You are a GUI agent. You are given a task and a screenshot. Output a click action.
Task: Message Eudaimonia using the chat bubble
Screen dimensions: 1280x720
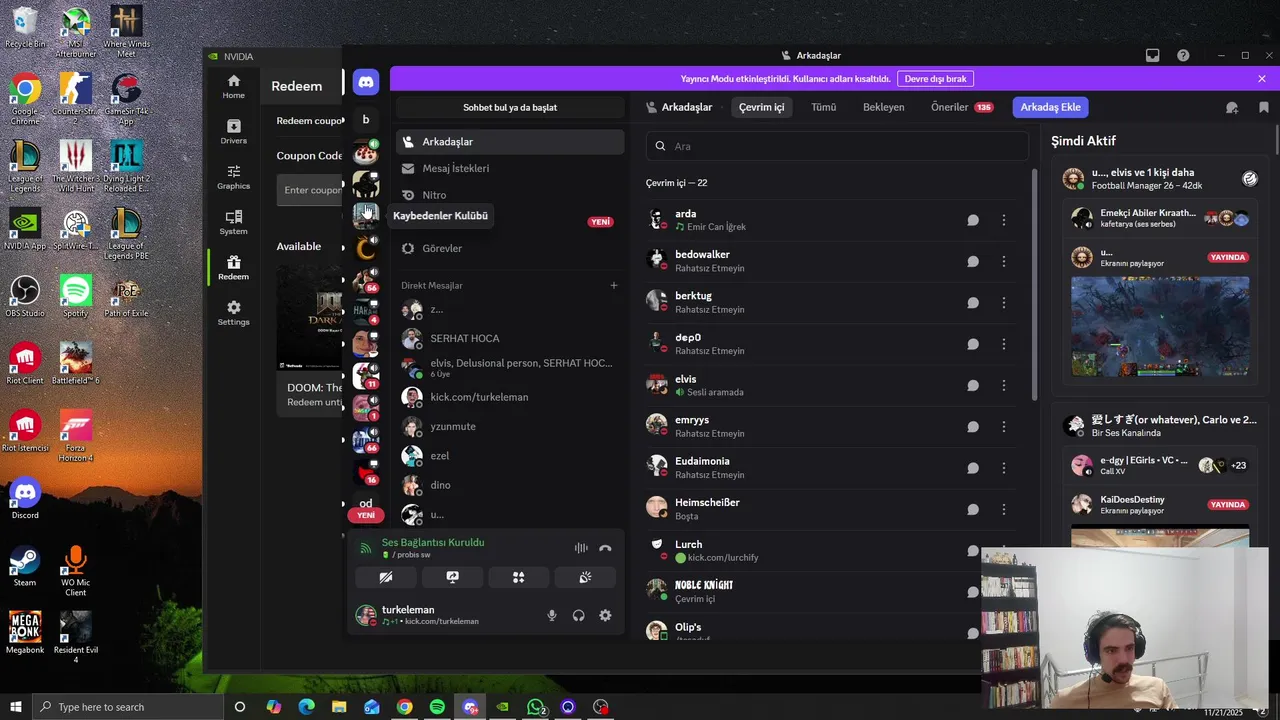(973, 468)
